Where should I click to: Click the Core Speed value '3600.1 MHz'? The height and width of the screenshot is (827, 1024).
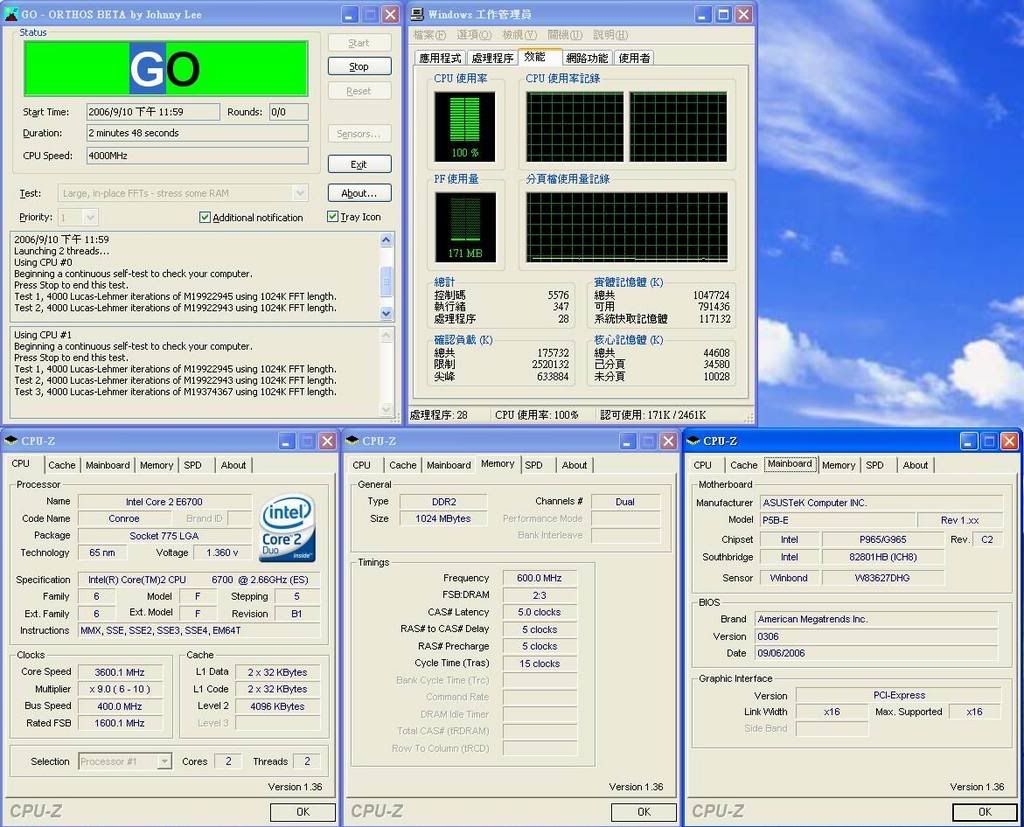pos(120,672)
